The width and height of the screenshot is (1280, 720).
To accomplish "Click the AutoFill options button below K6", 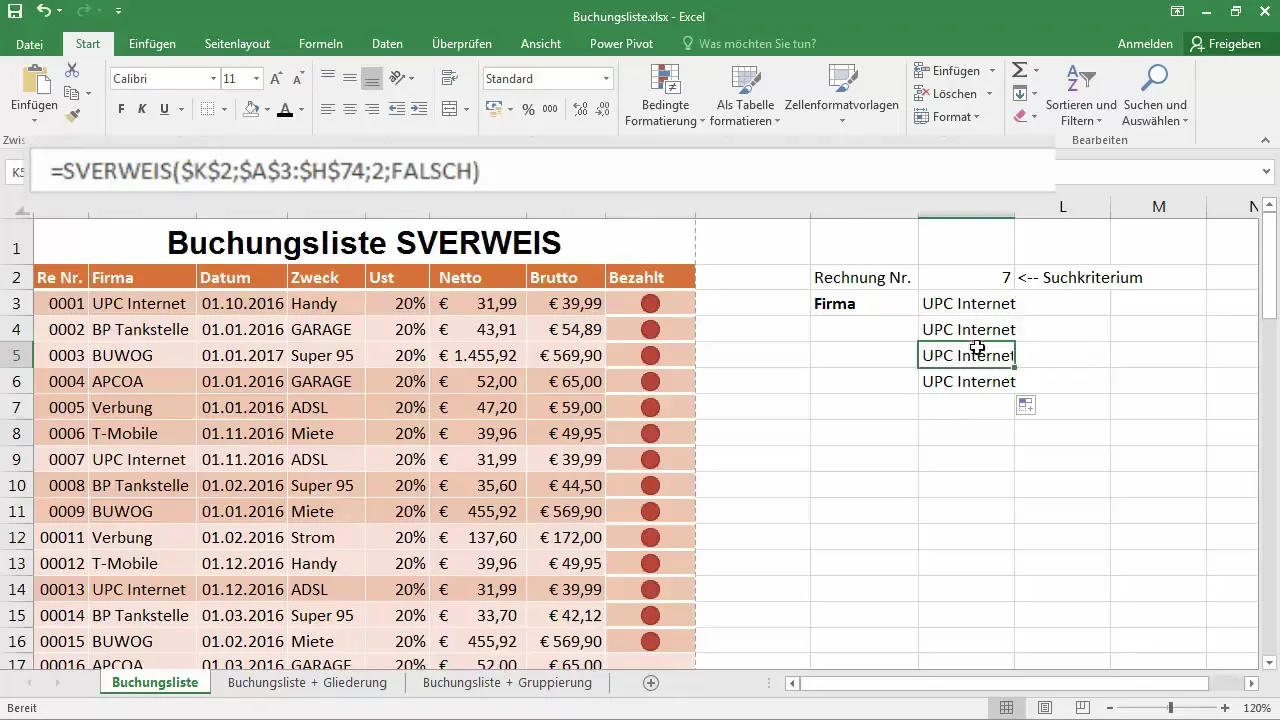I will click(x=1026, y=405).
